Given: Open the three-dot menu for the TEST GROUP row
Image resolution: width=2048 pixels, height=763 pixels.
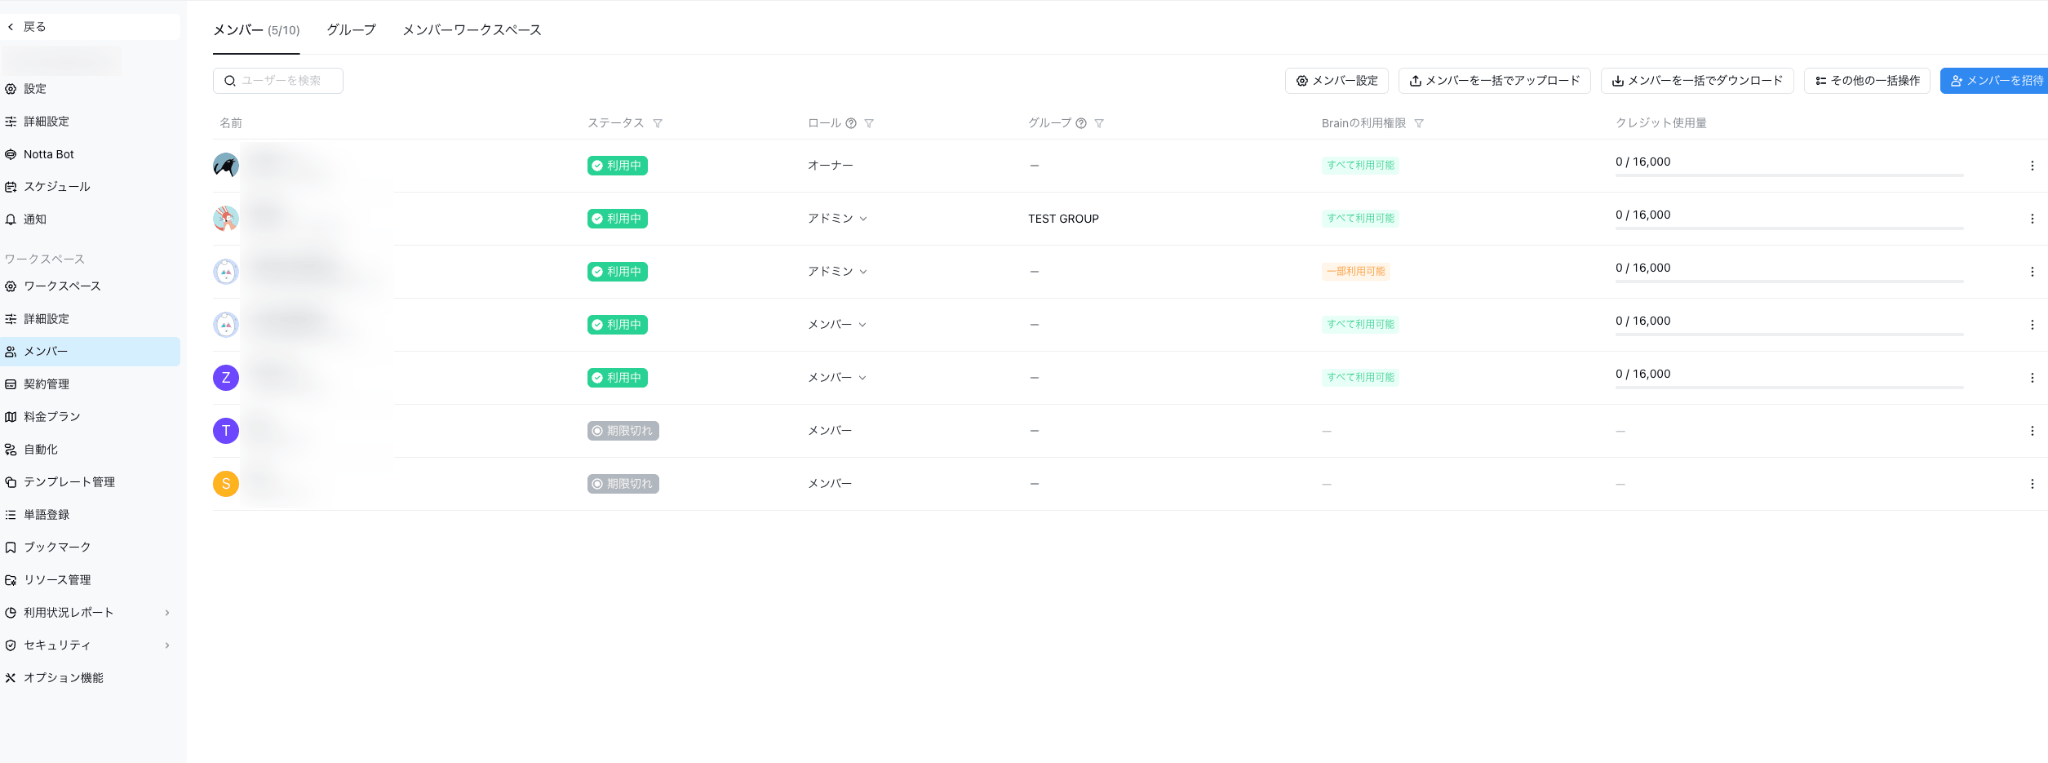Looking at the screenshot, I should pyautogui.click(x=2032, y=219).
